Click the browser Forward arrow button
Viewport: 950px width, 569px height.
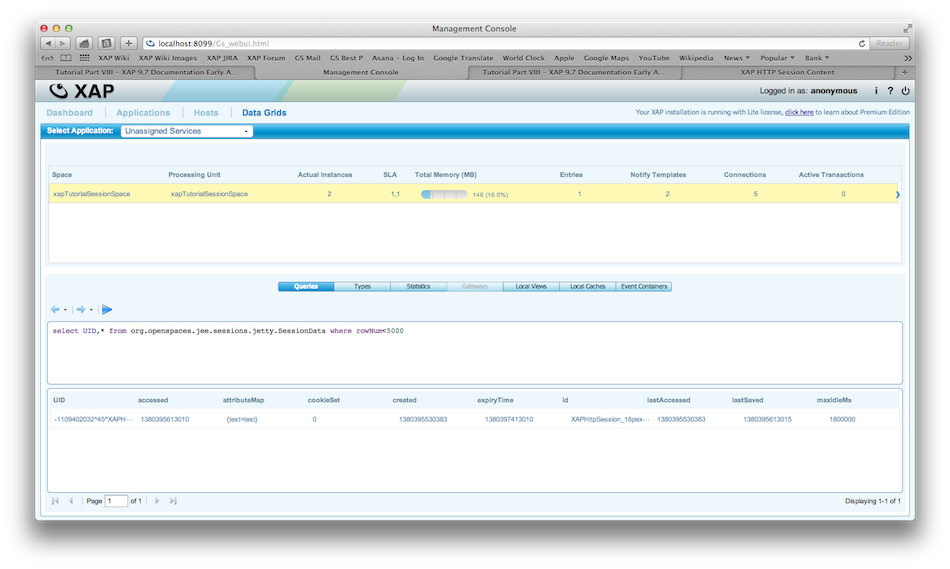[x=62, y=43]
